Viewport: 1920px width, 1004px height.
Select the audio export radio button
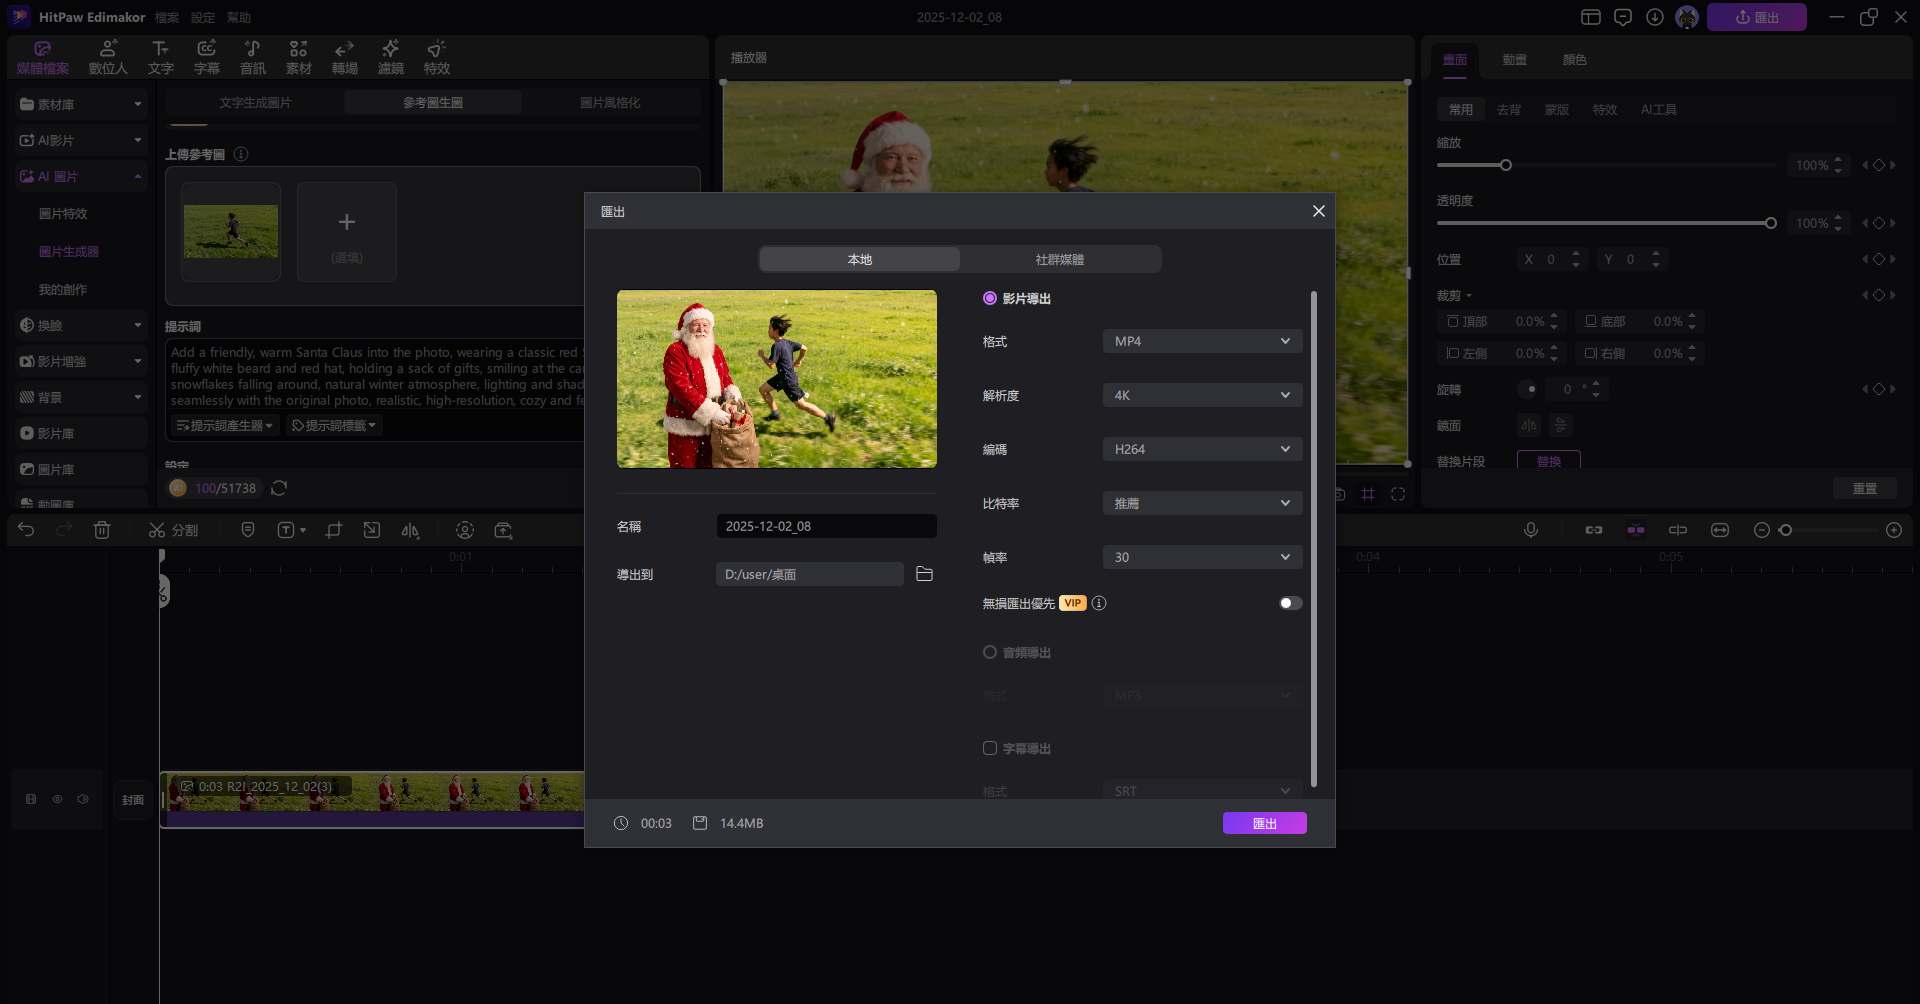pyautogui.click(x=990, y=652)
